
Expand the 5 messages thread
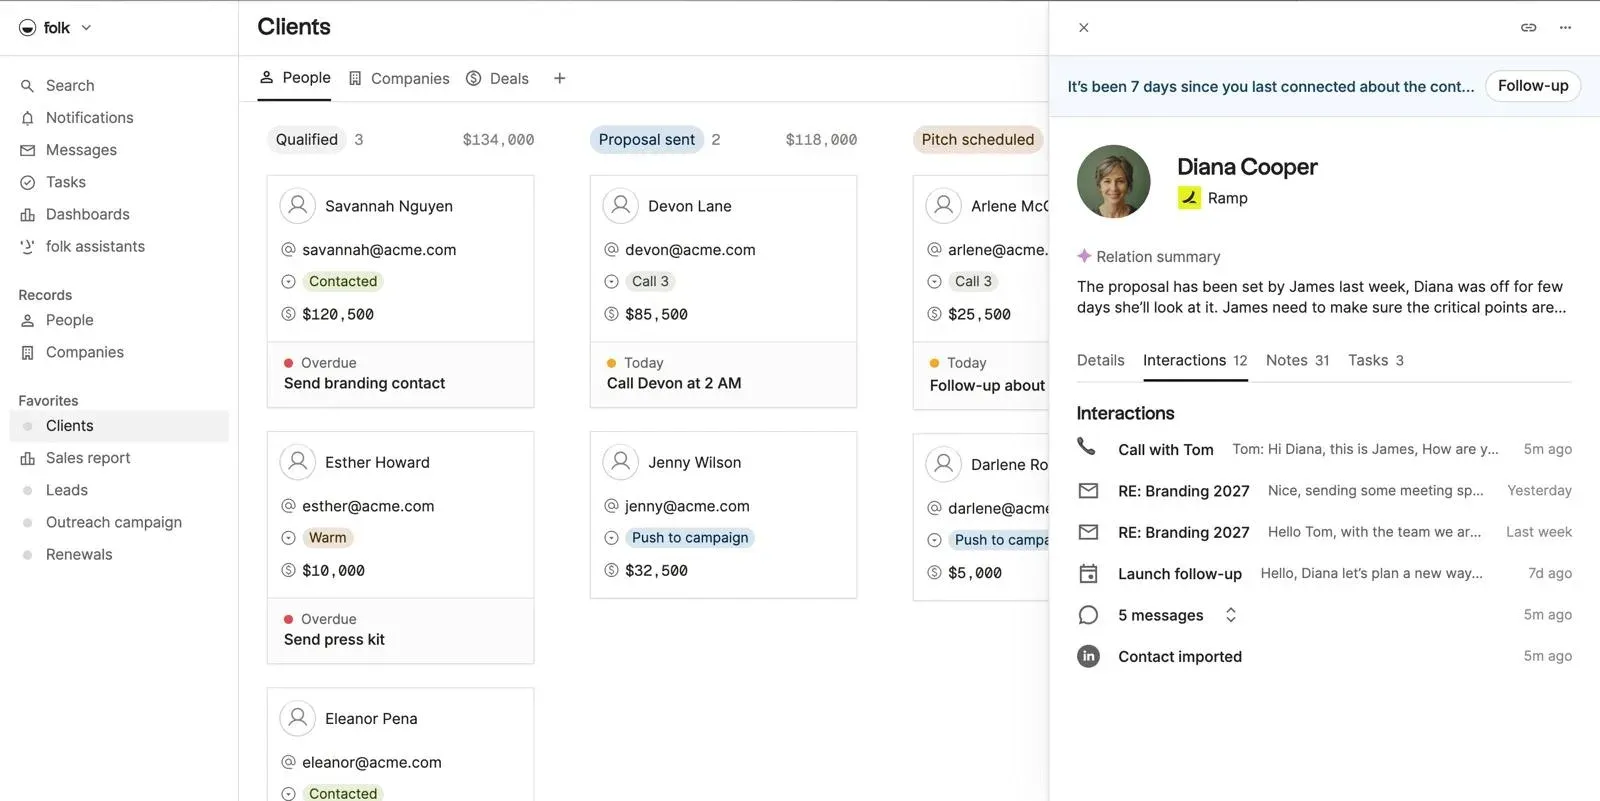point(1231,615)
